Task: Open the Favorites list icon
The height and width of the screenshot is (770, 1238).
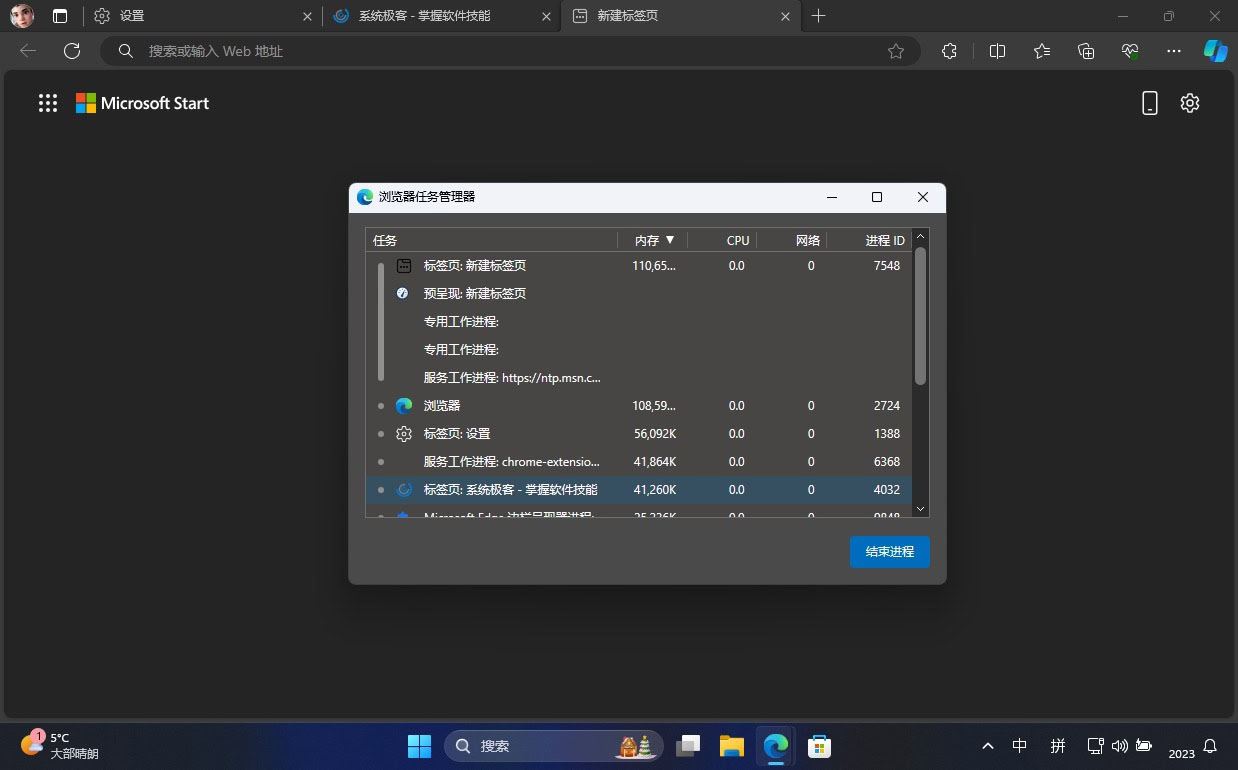Action: 1042,51
